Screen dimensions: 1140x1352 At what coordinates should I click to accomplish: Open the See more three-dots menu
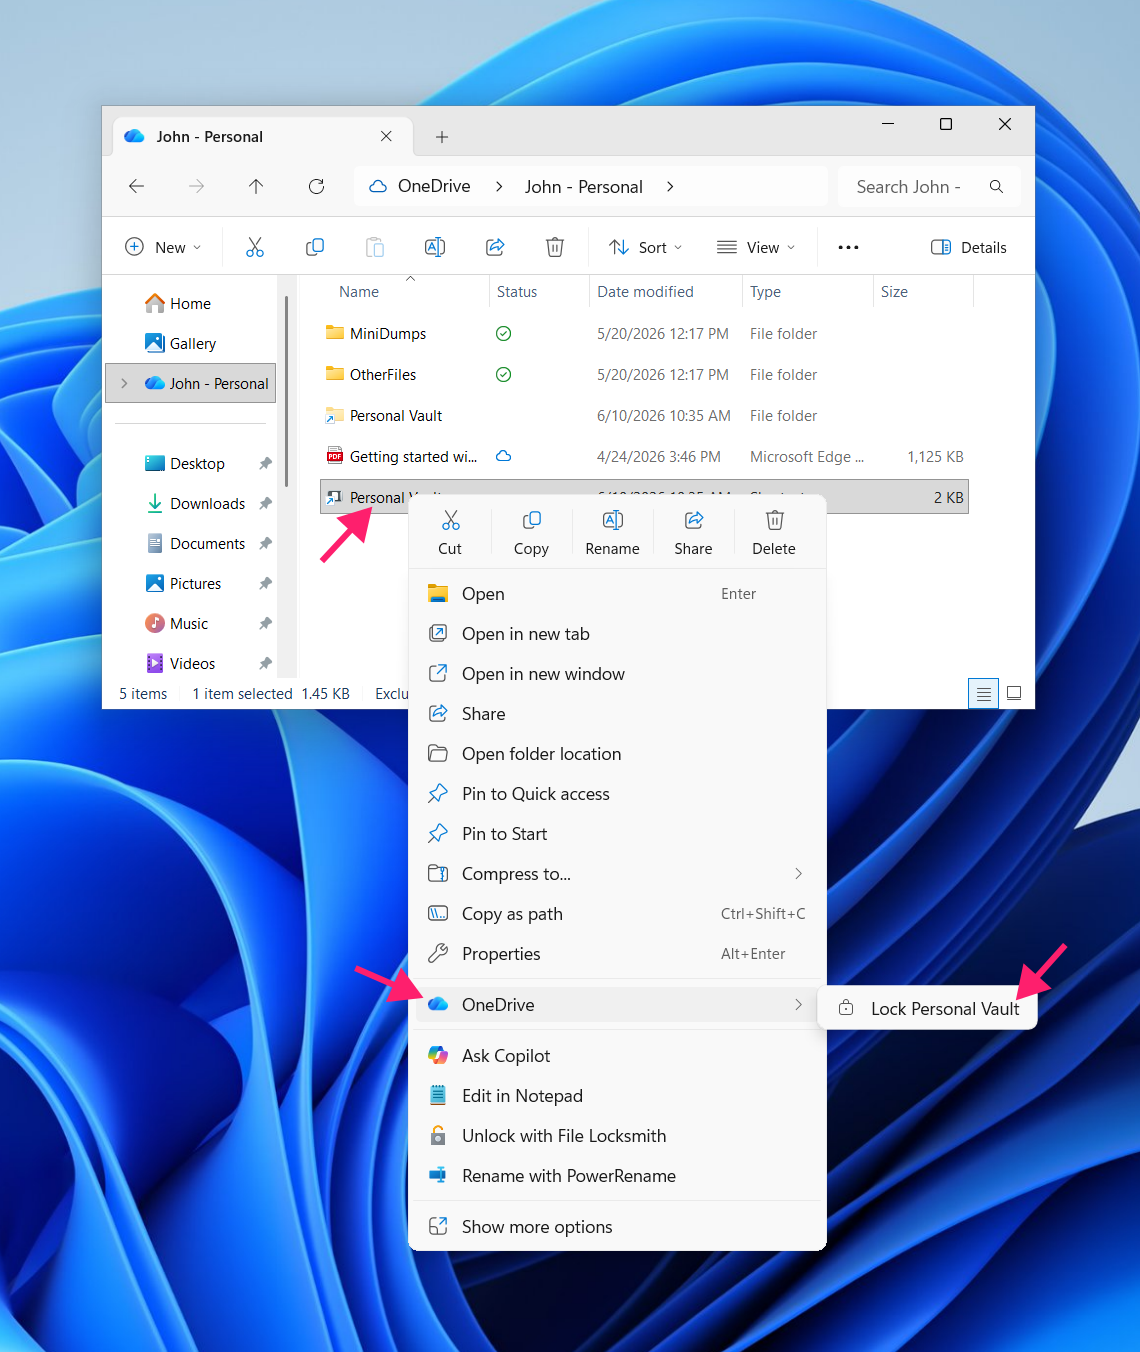[848, 247]
